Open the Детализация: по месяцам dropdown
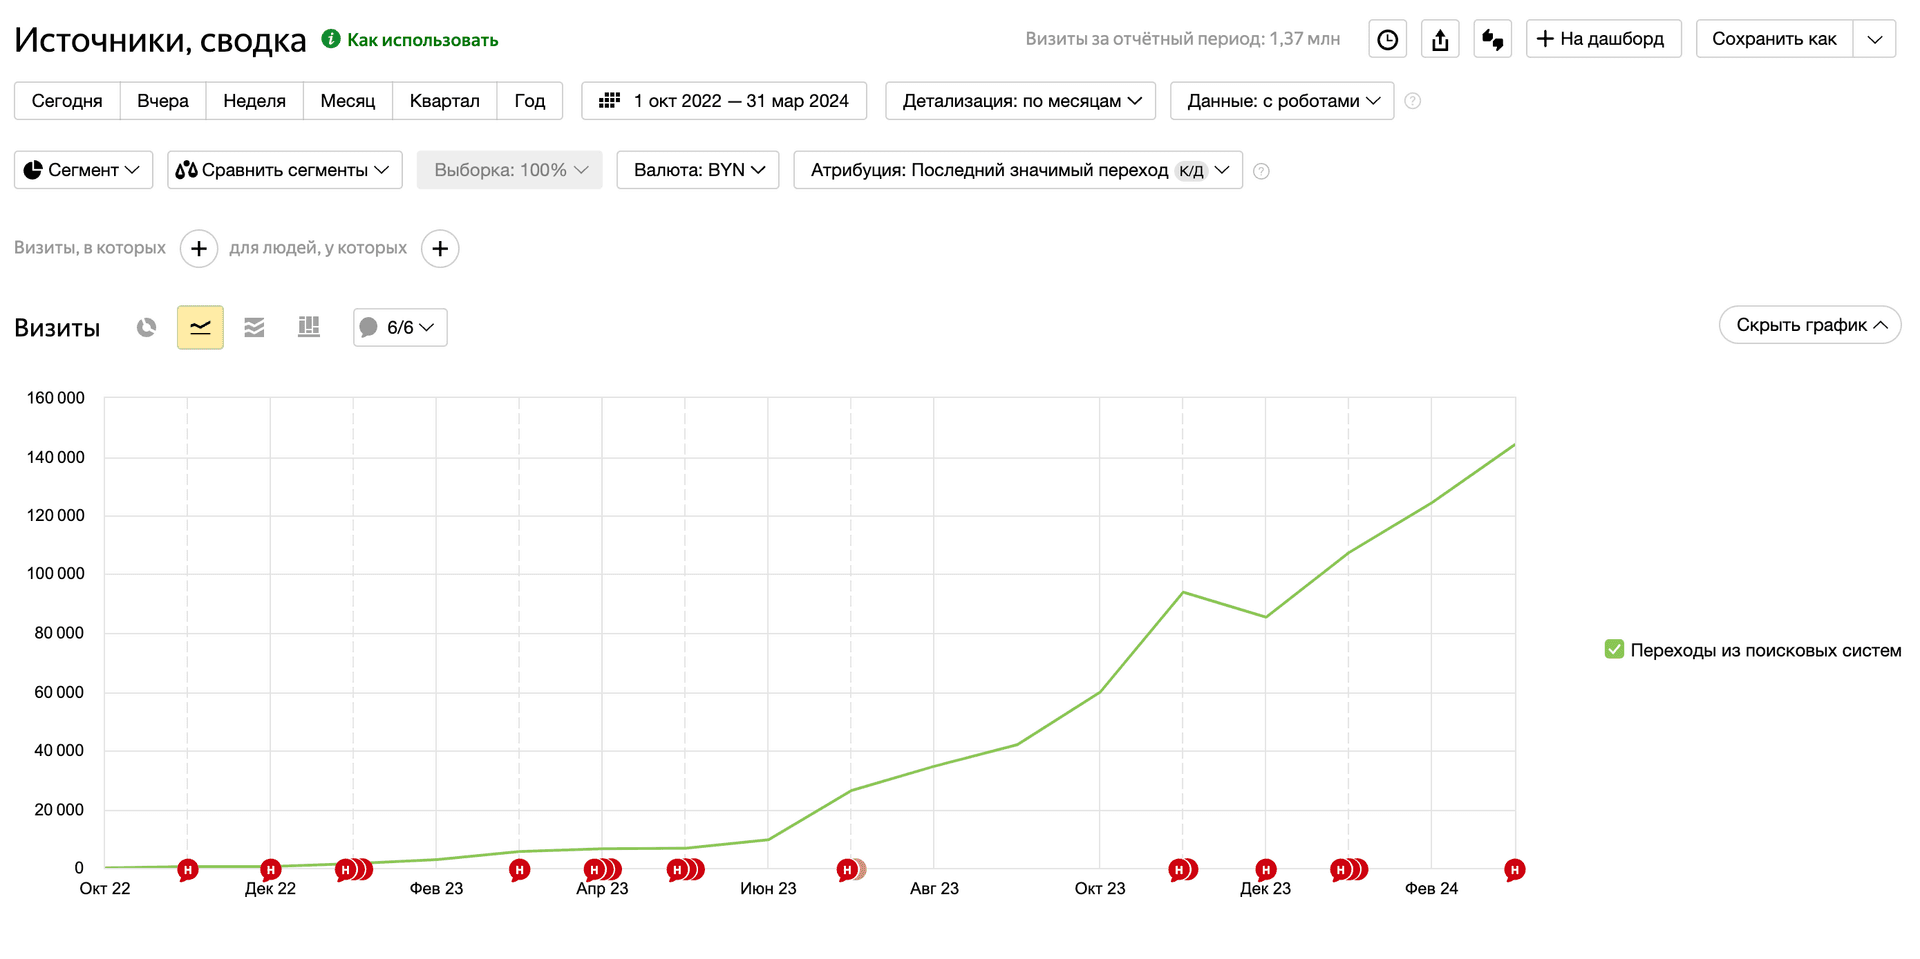 (x=1020, y=100)
